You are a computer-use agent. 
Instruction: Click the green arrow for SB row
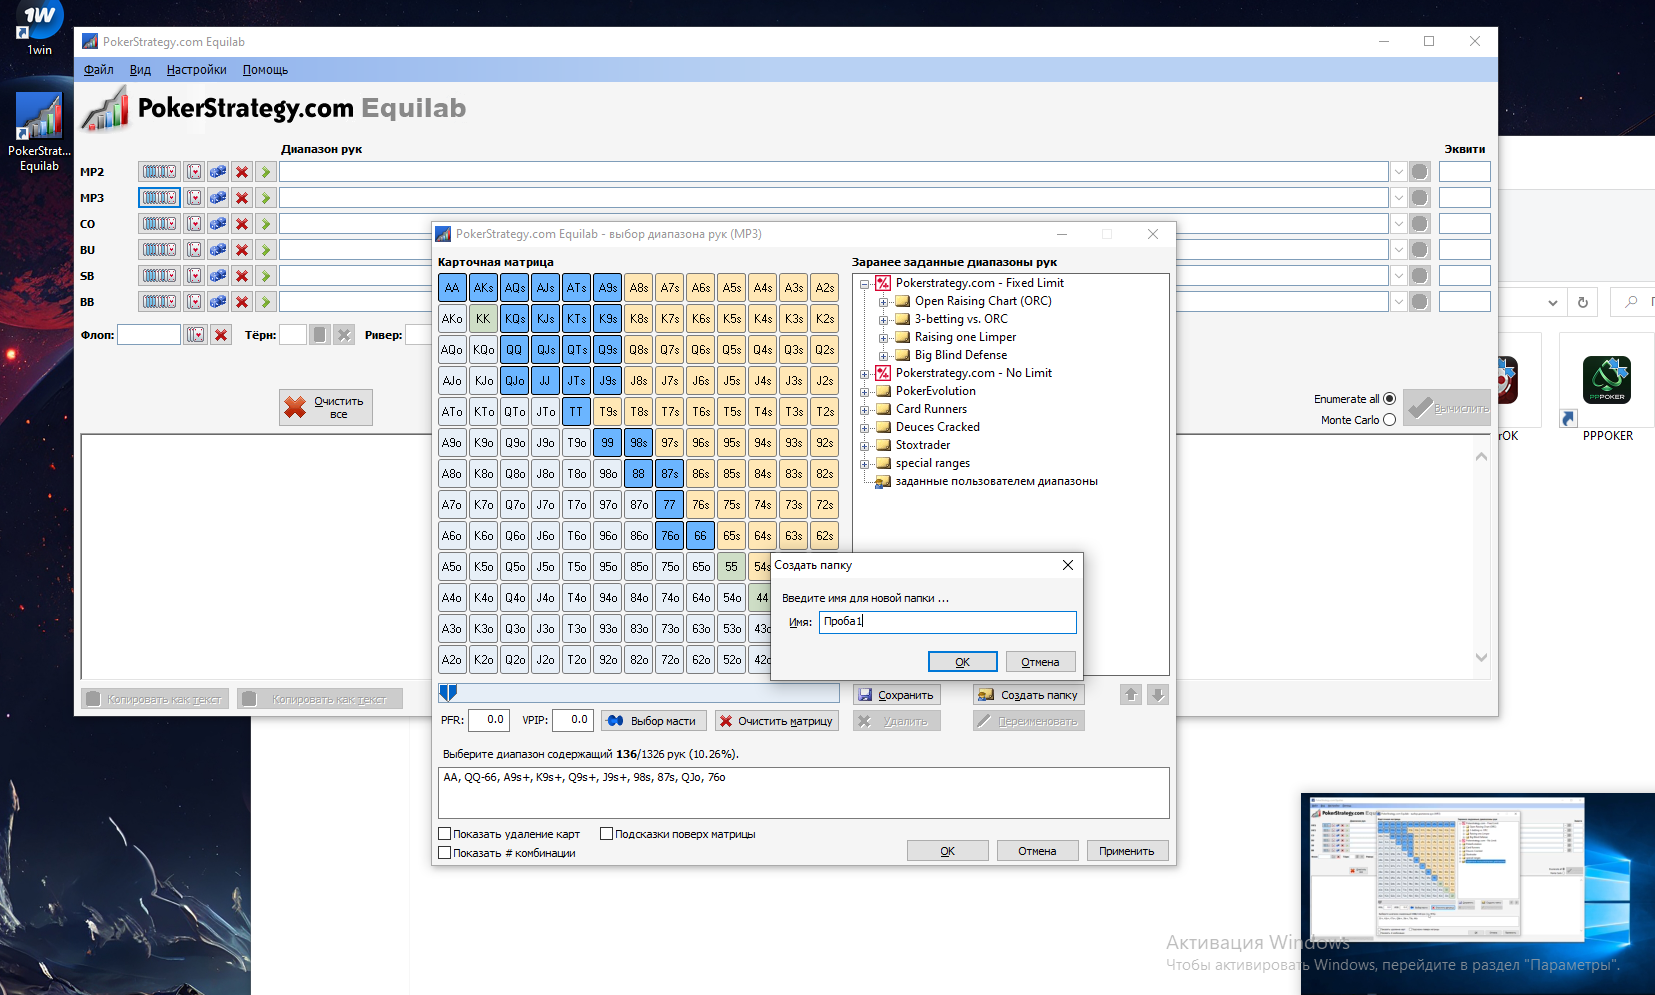click(x=266, y=276)
